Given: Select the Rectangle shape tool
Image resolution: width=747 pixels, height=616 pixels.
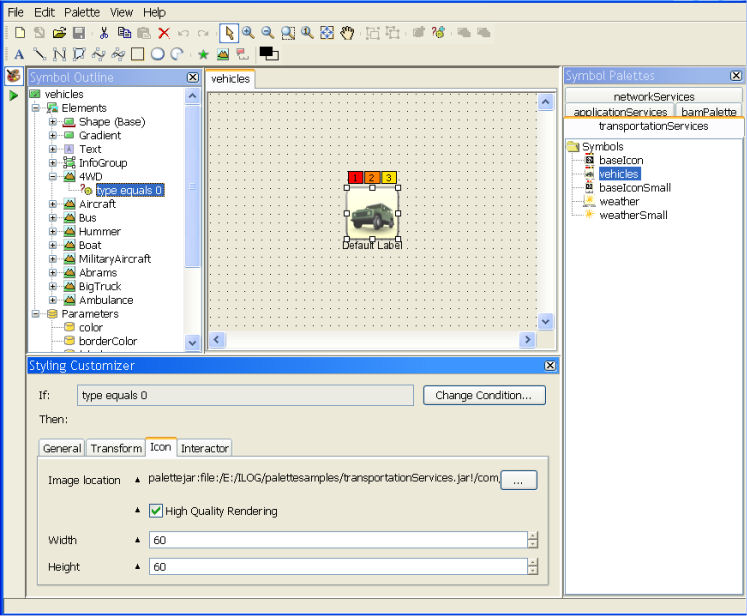Looking at the screenshot, I should 138,54.
